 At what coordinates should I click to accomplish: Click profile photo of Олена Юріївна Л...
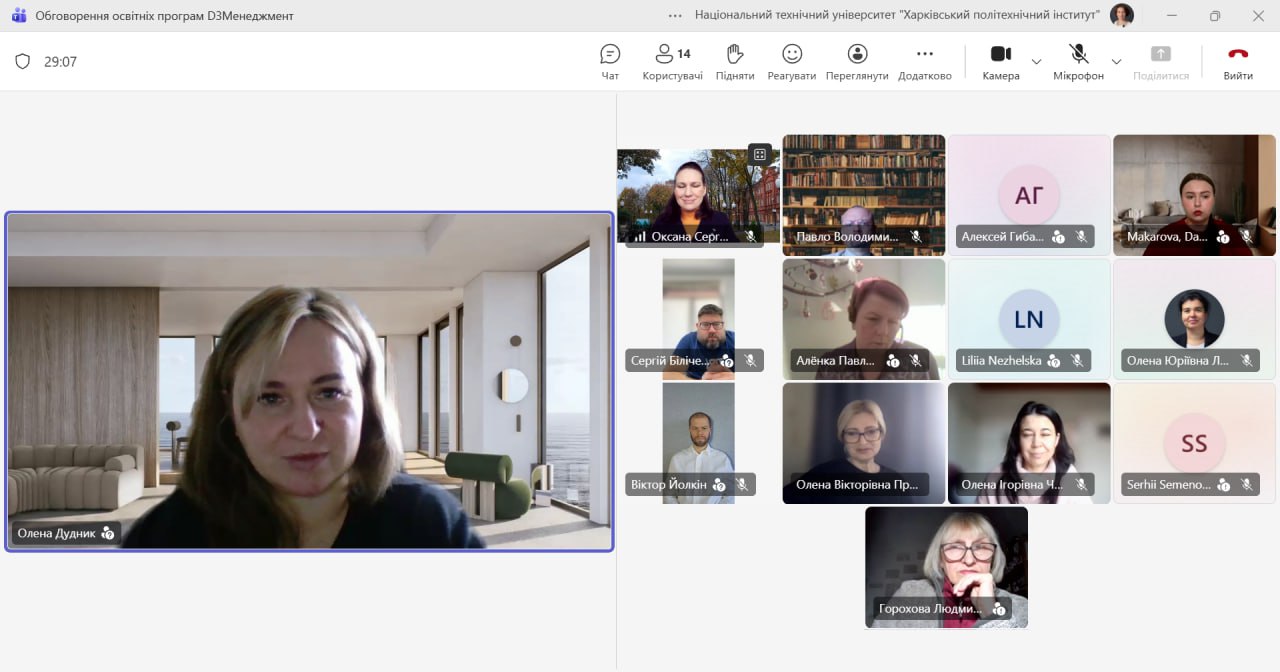click(1194, 319)
